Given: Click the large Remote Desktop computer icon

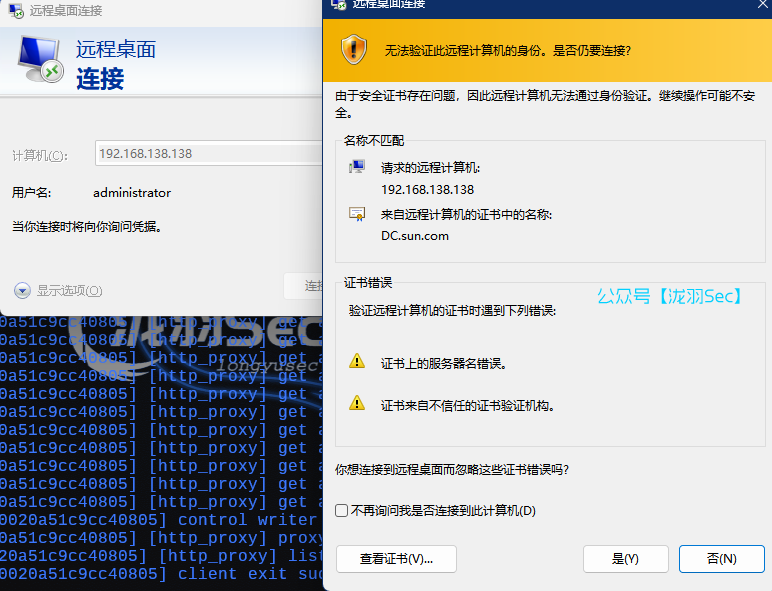Looking at the screenshot, I should (41, 61).
